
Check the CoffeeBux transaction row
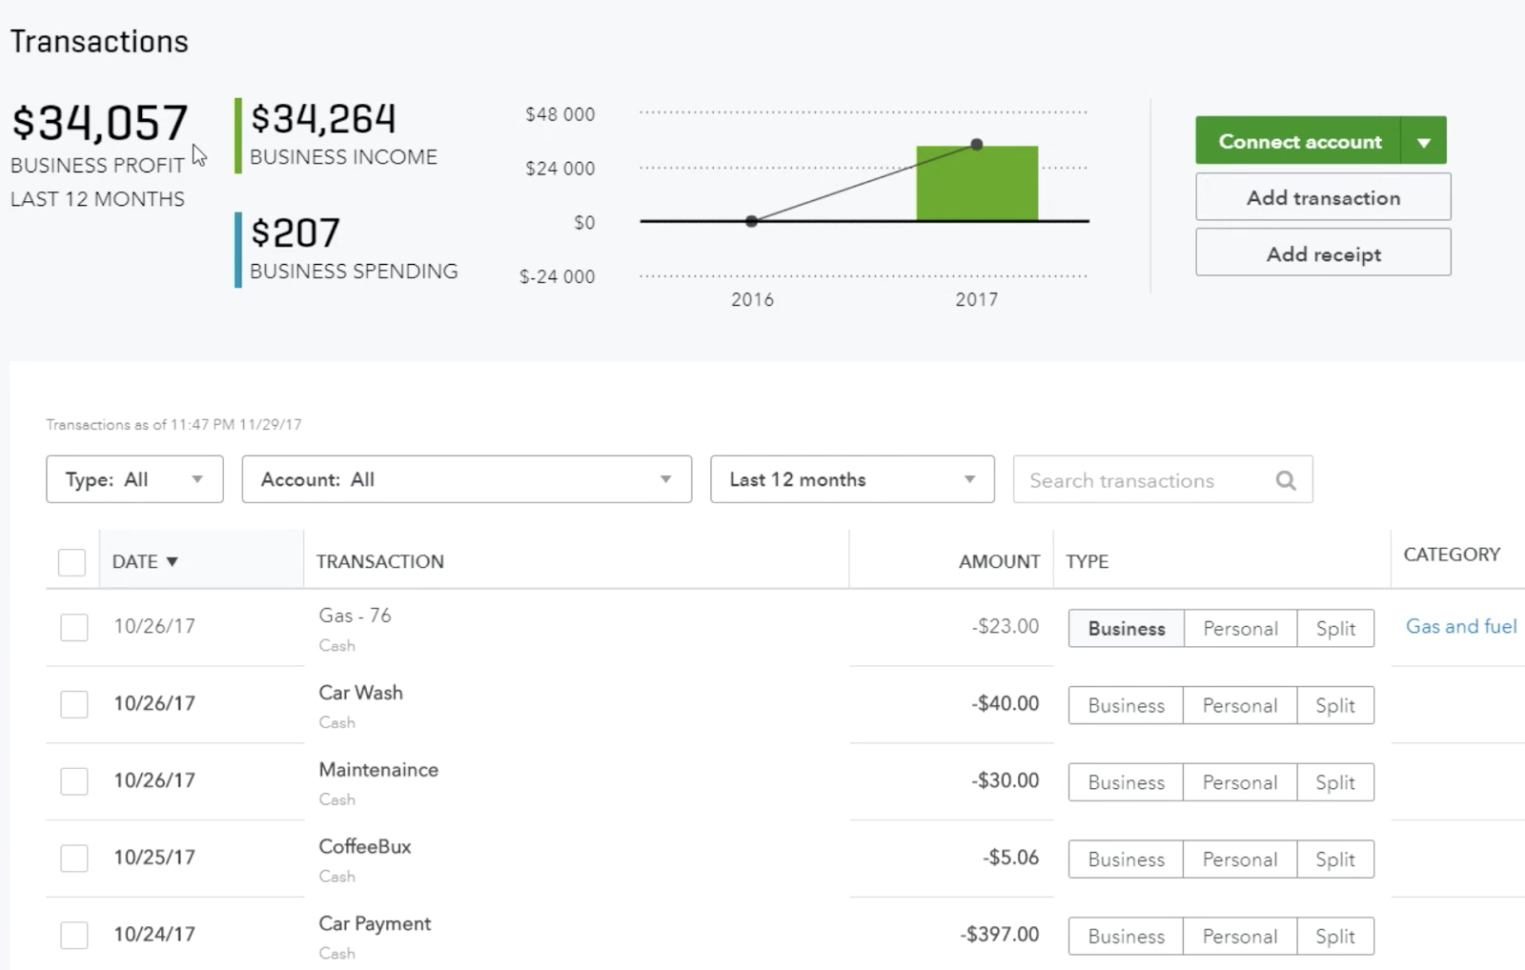[x=73, y=857]
